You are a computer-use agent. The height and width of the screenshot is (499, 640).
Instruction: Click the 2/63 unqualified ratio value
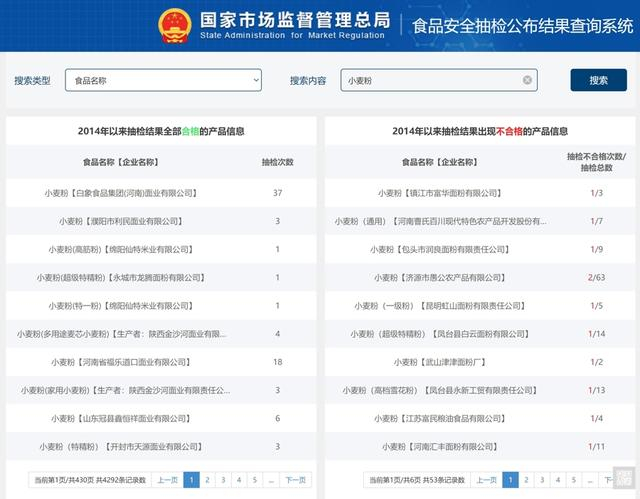click(x=596, y=277)
